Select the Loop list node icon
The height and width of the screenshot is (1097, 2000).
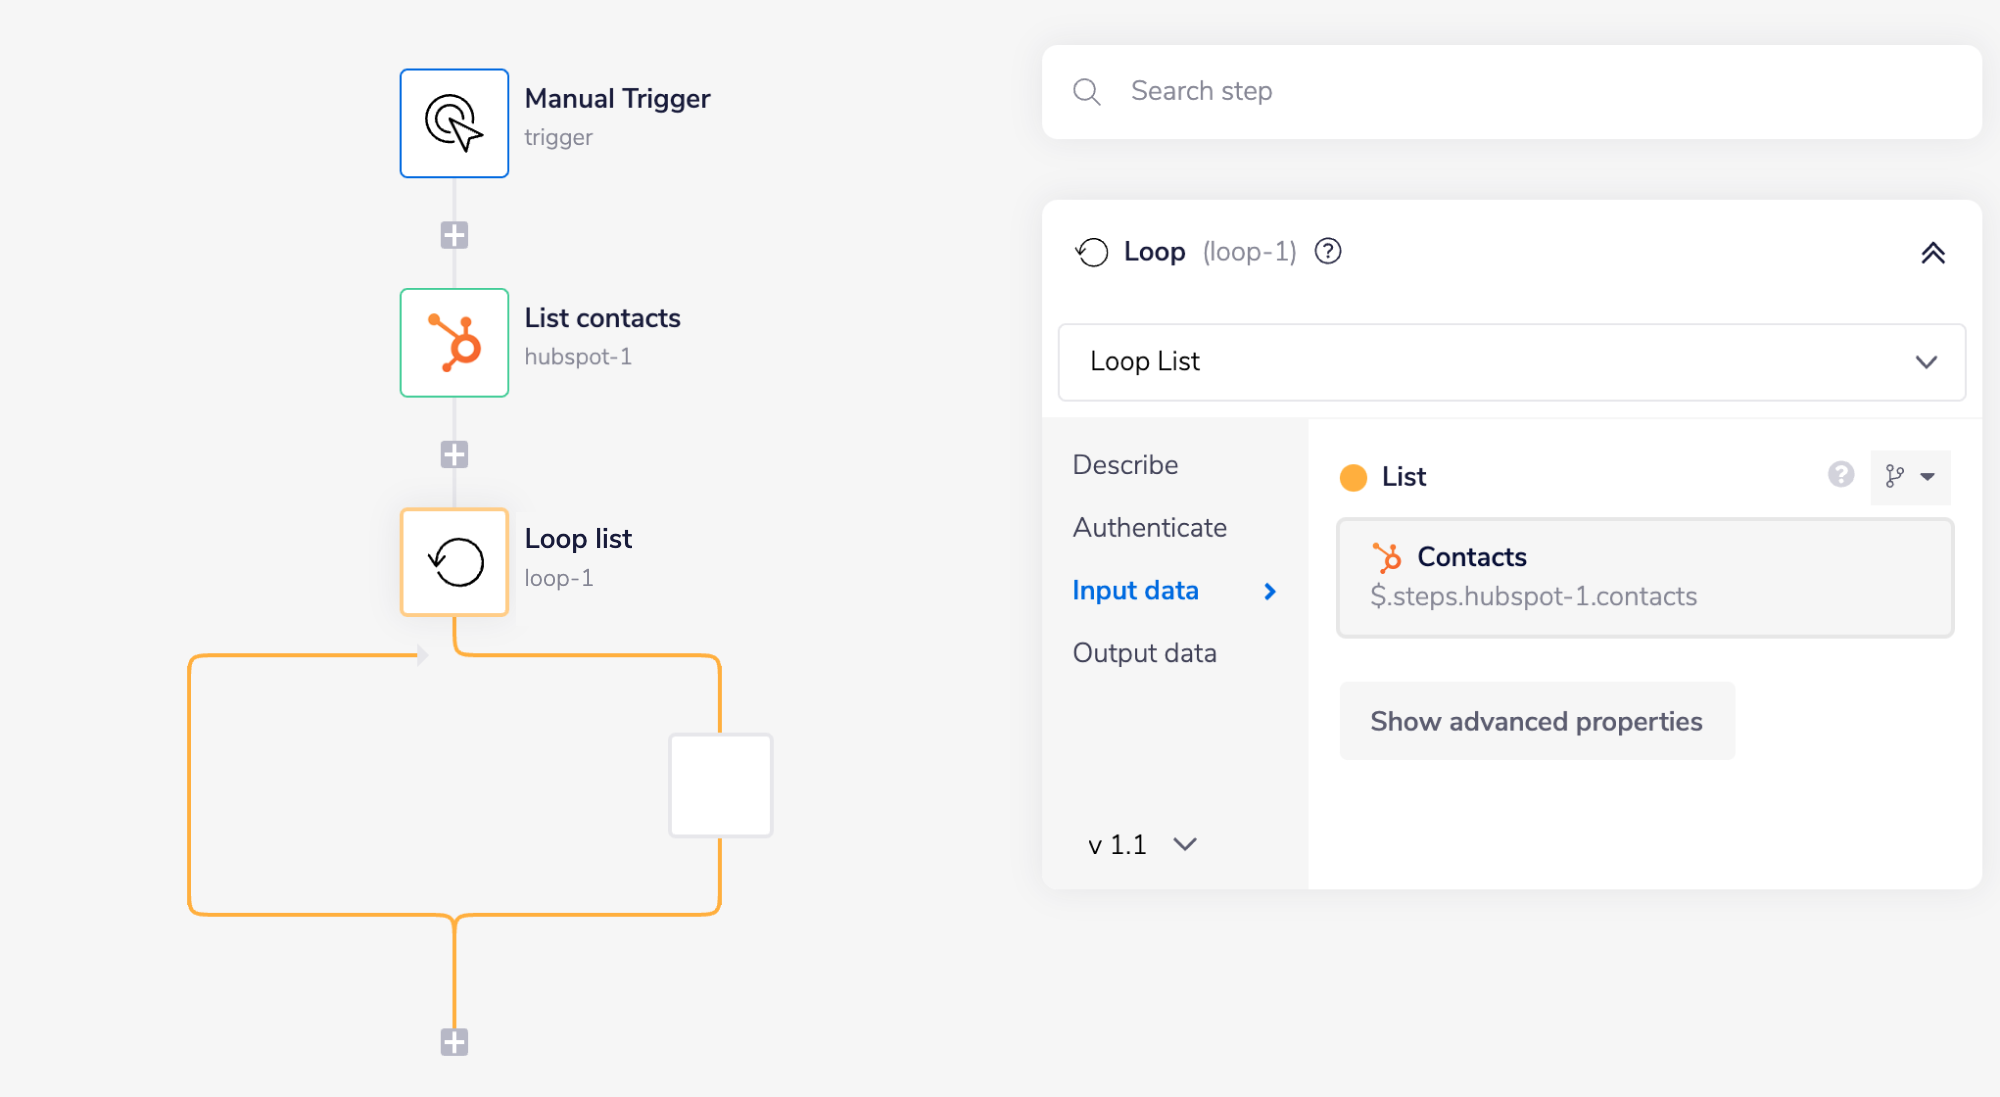coord(454,562)
